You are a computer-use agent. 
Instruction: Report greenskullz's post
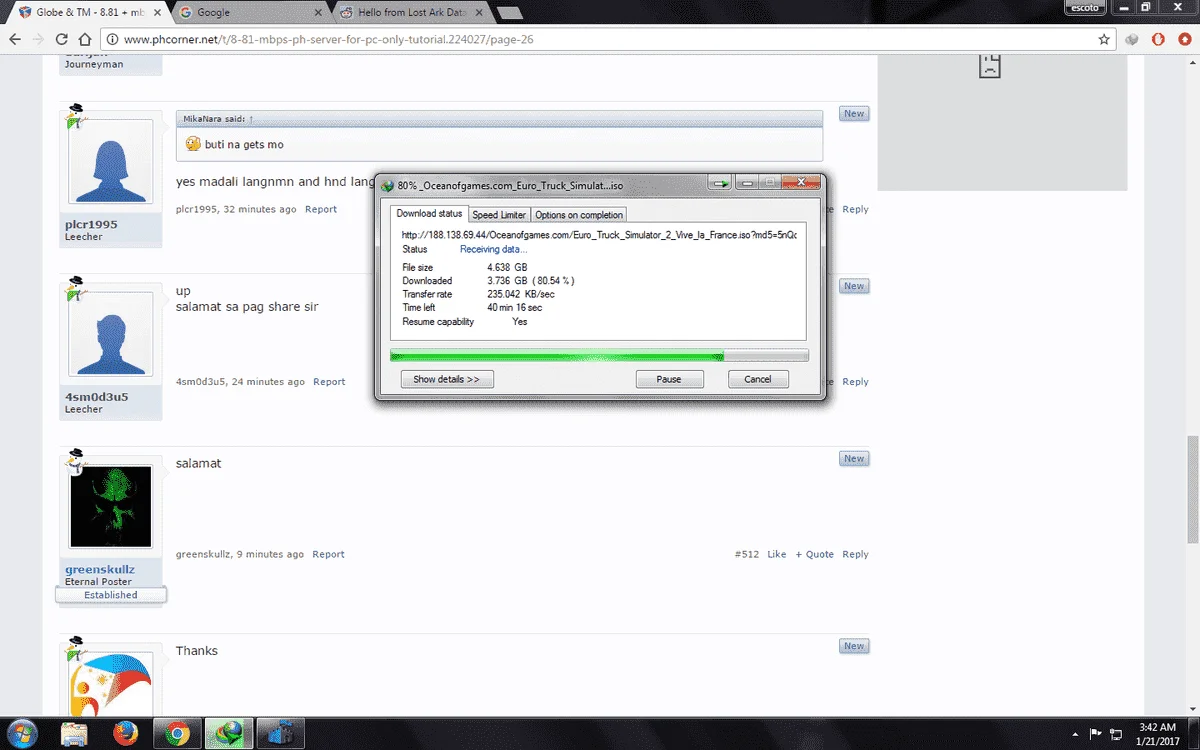328,554
